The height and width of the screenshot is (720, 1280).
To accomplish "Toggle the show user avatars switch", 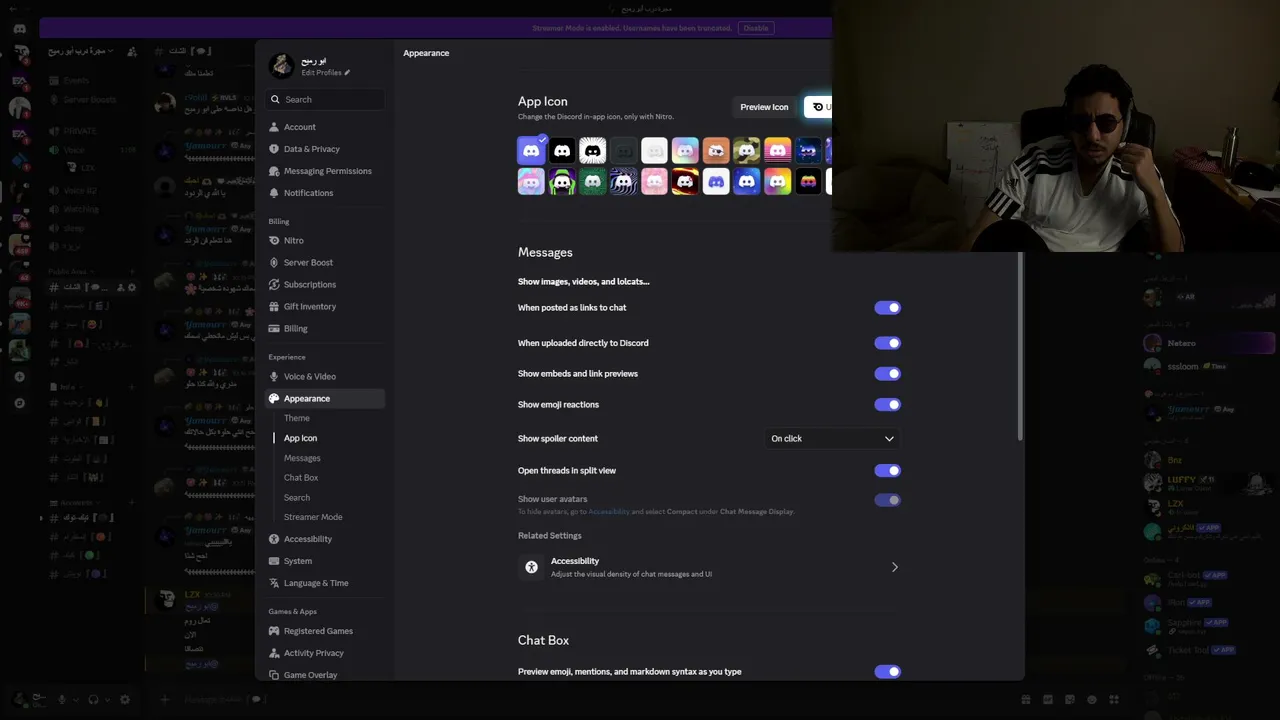I will (x=887, y=500).
